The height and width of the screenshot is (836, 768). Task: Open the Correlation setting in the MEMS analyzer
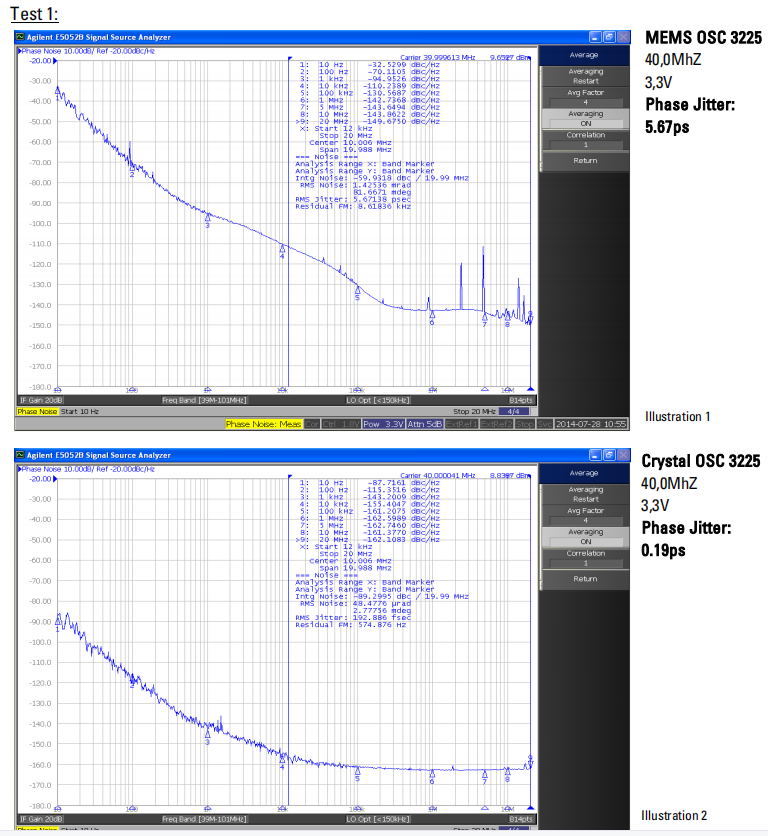click(x=585, y=139)
